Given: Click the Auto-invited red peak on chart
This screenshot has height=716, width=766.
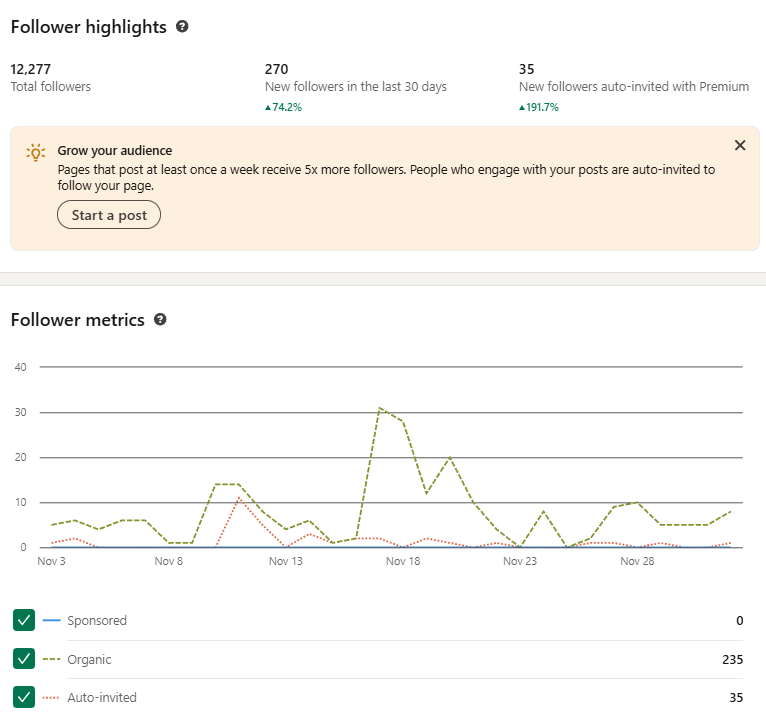Looking at the screenshot, I should pyautogui.click(x=239, y=498).
